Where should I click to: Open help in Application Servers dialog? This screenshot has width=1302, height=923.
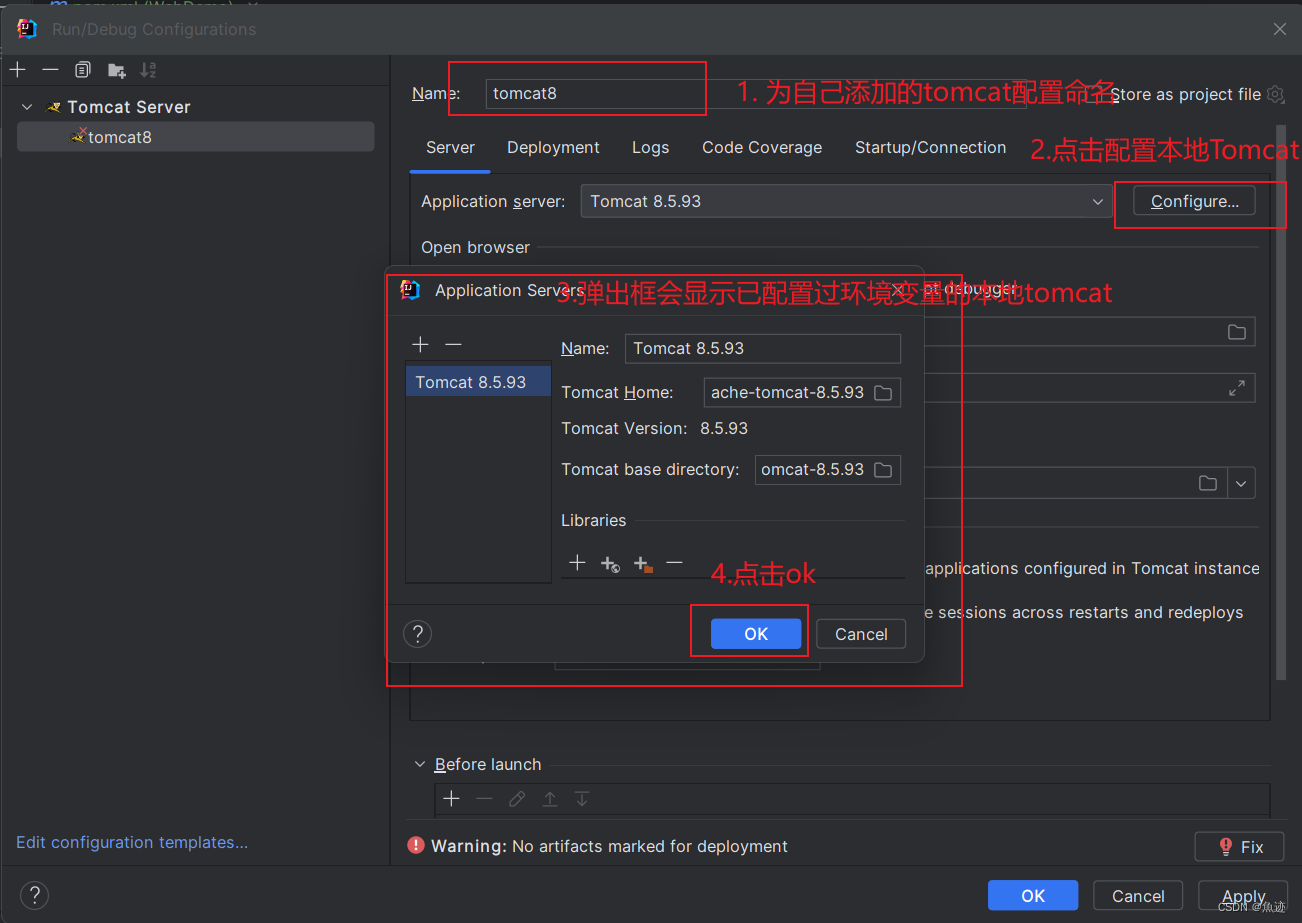pyautogui.click(x=417, y=633)
